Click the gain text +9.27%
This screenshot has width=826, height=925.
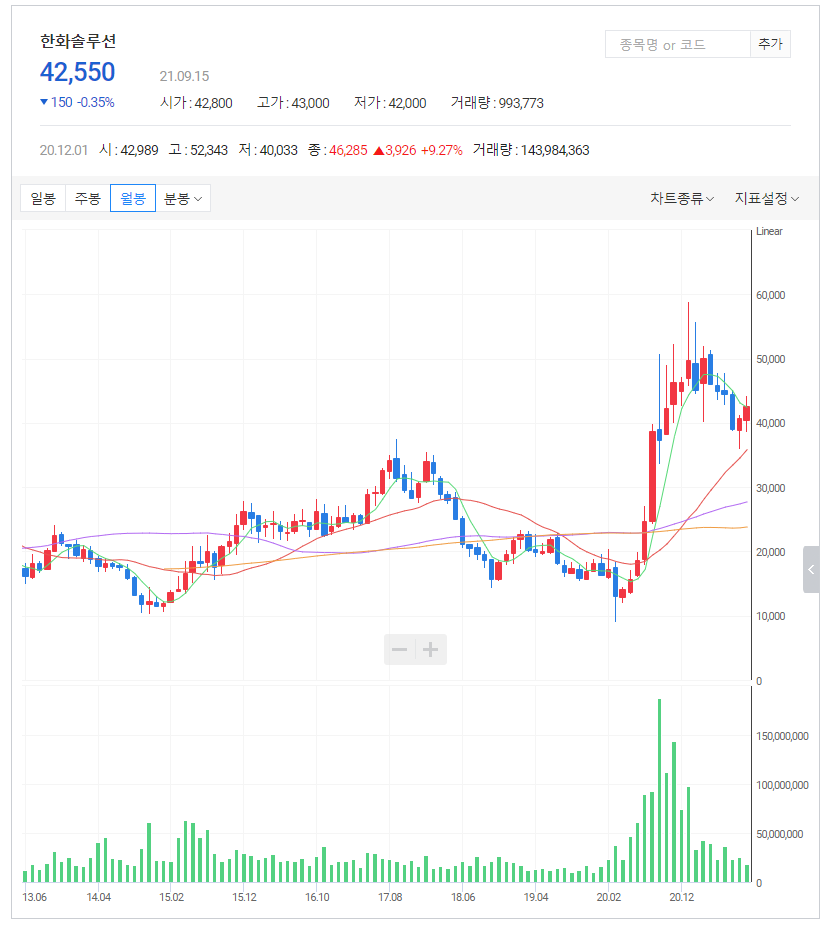[x=441, y=150]
